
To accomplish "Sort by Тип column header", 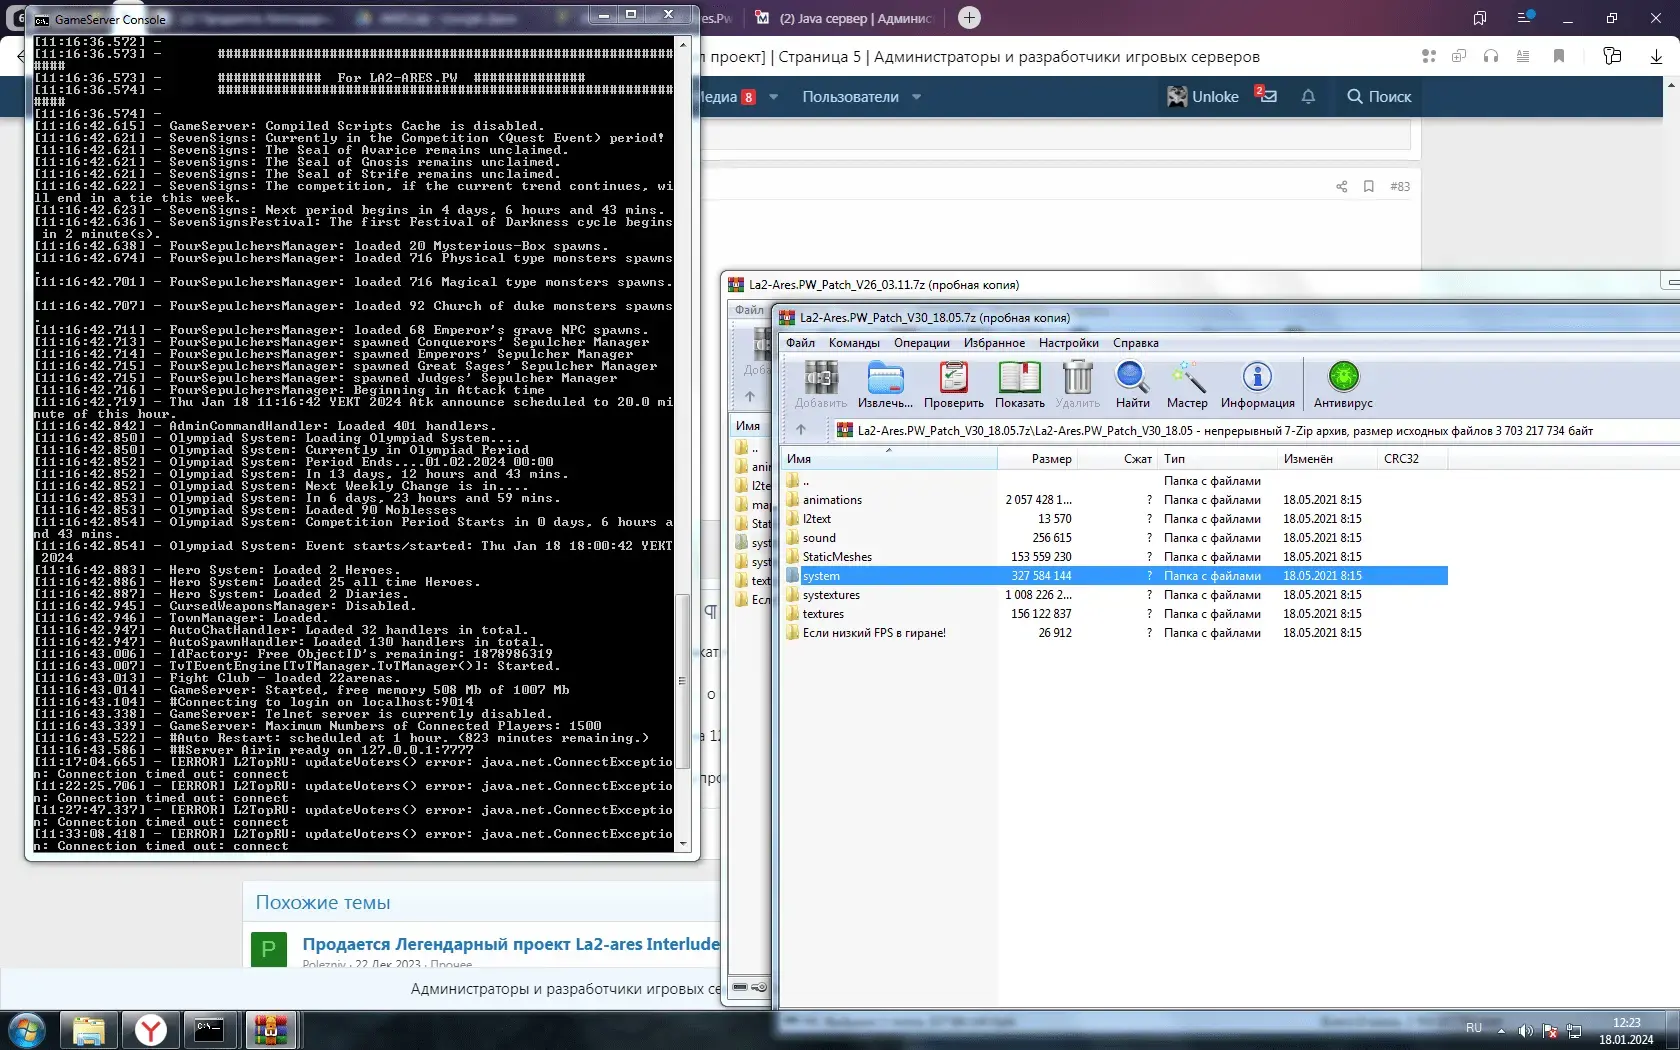I will tap(1217, 459).
